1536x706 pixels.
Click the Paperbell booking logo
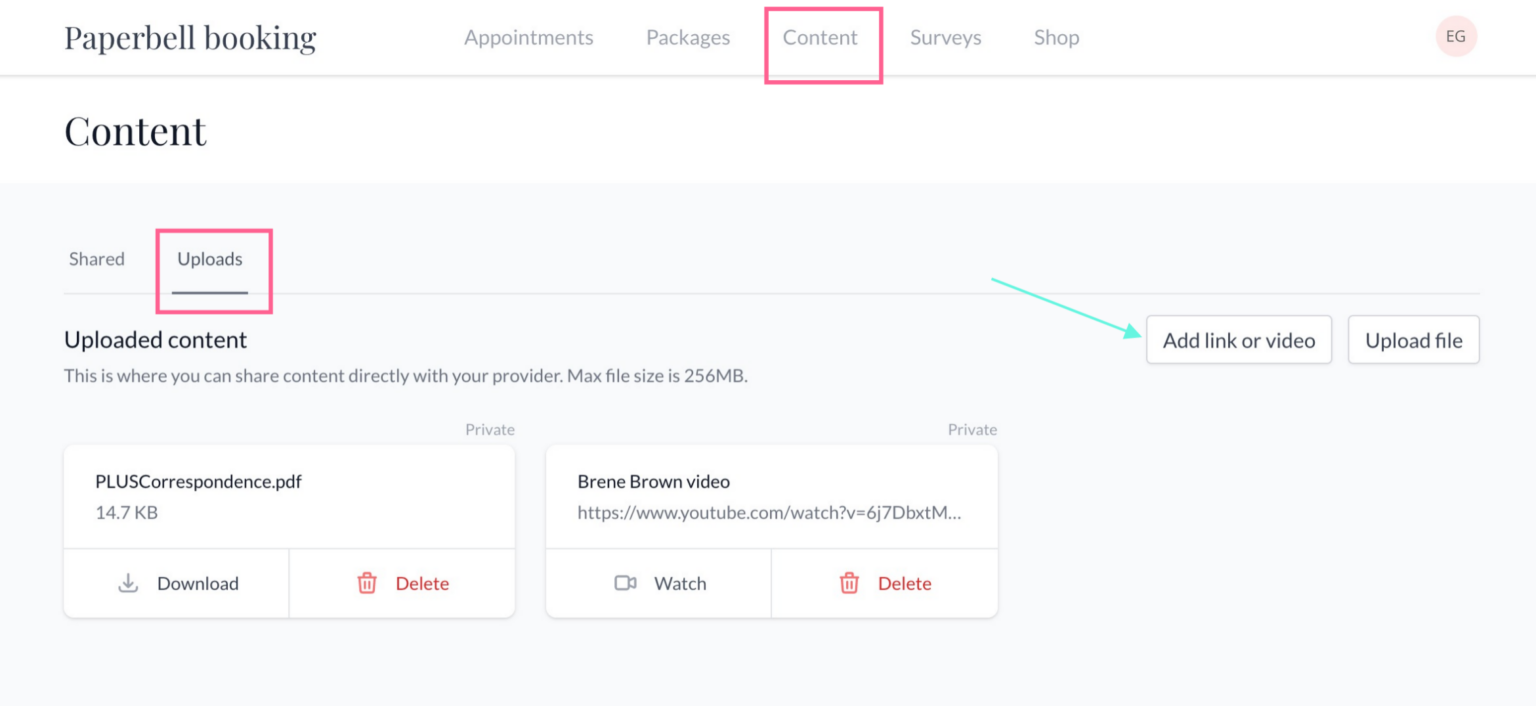click(190, 36)
